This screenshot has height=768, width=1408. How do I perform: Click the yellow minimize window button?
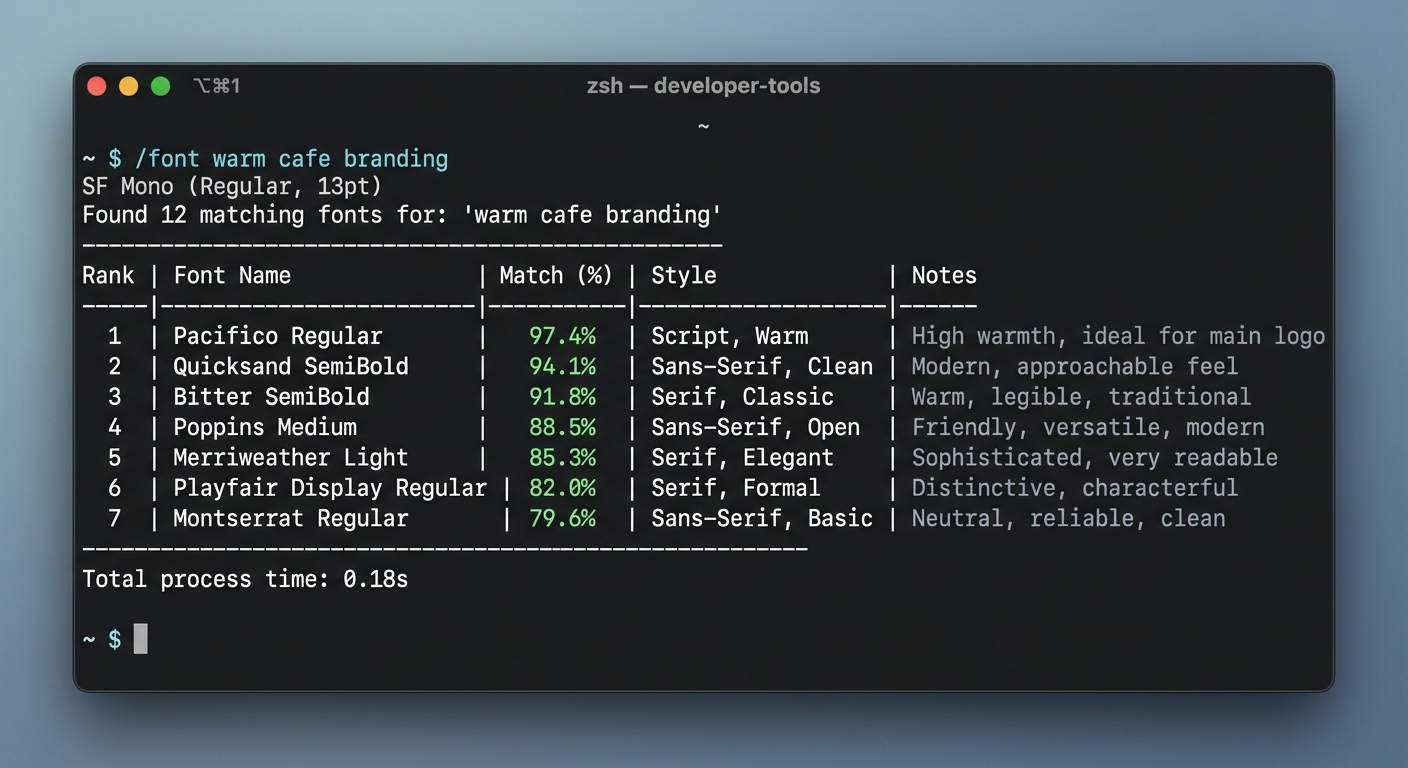point(129,86)
